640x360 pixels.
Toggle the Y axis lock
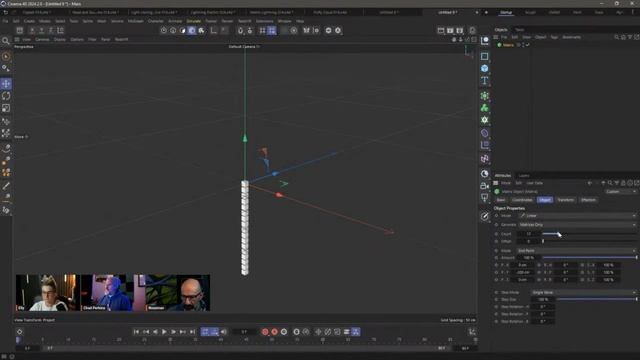click(41, 30)
